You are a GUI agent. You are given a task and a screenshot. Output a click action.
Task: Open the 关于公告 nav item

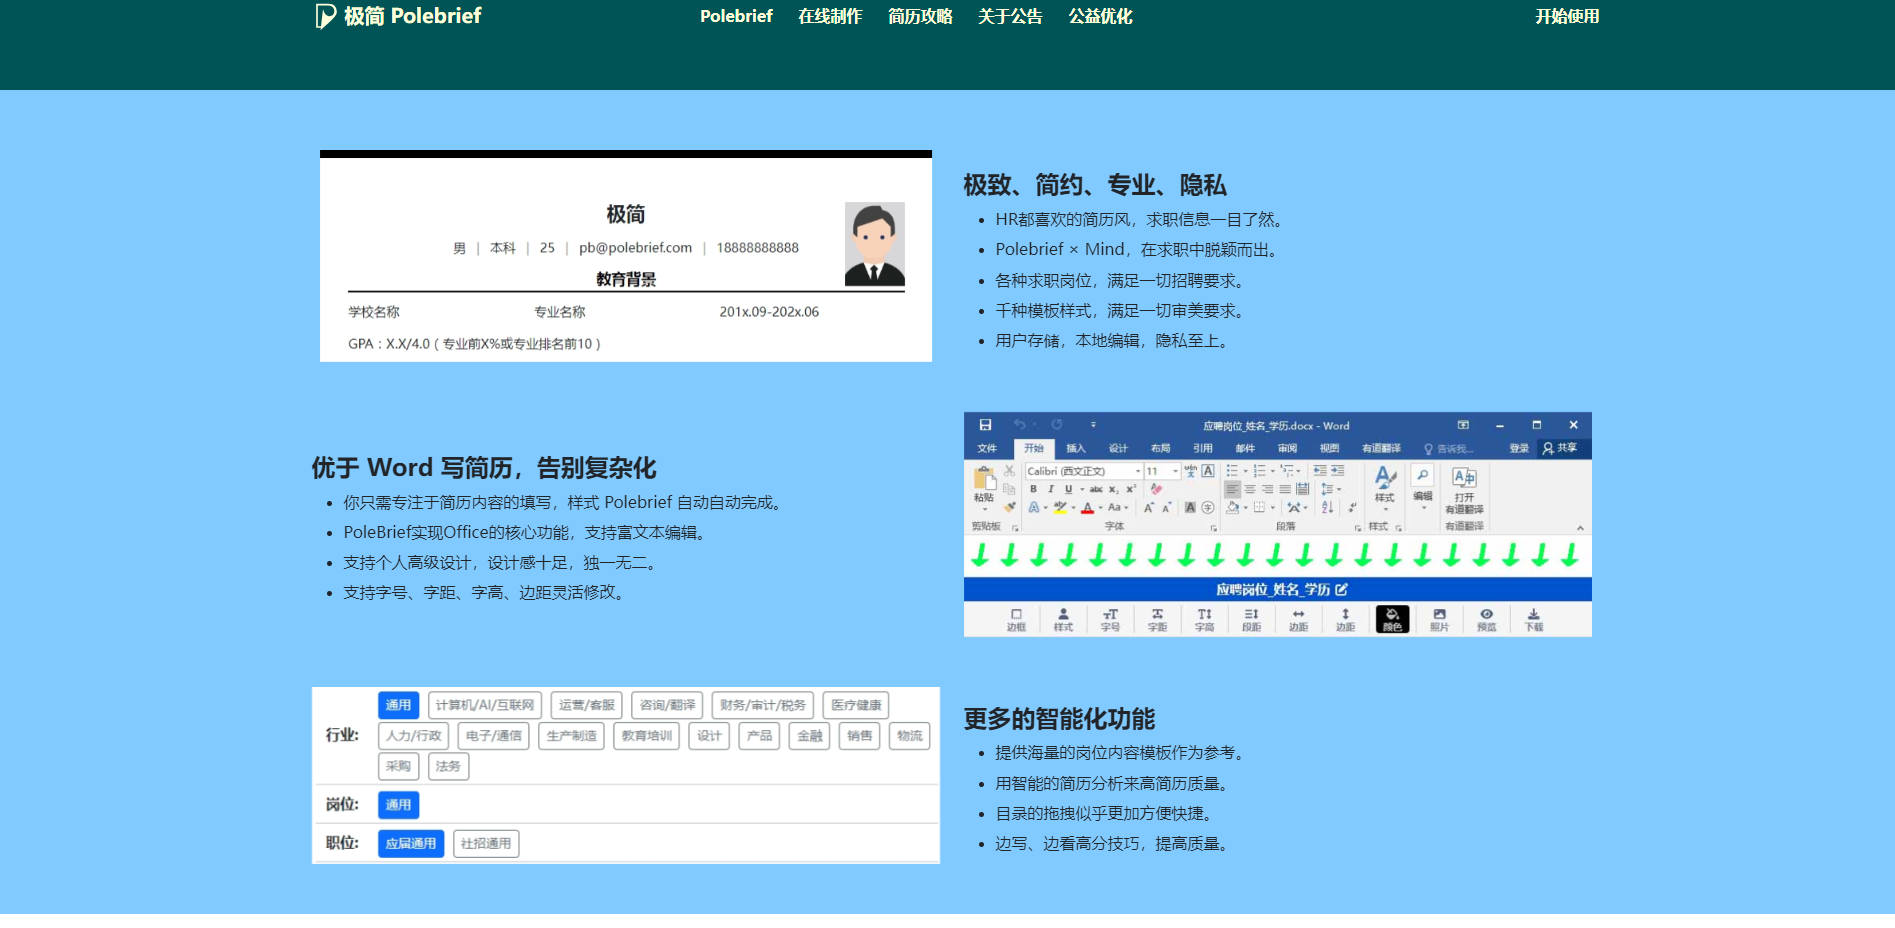1010,16
